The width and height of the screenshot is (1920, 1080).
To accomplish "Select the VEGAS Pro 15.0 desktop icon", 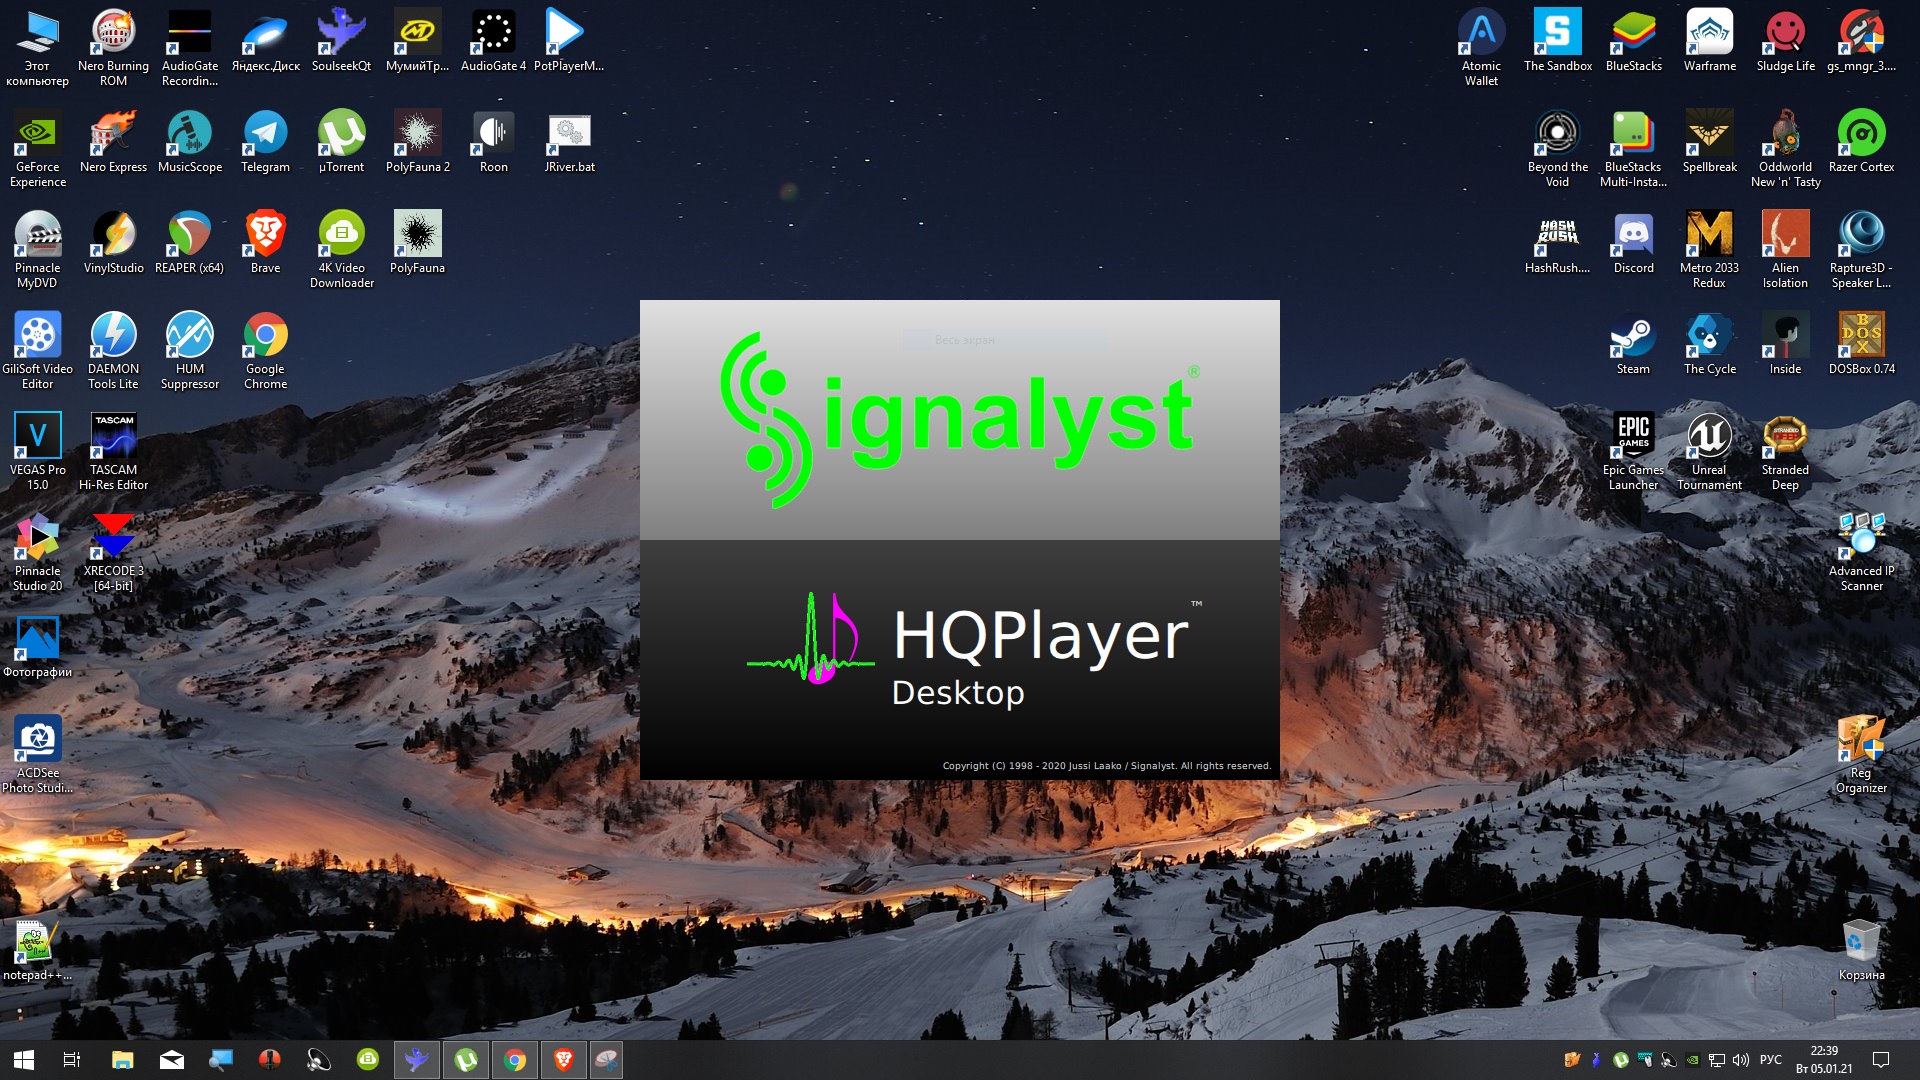I will coord(37,451).
